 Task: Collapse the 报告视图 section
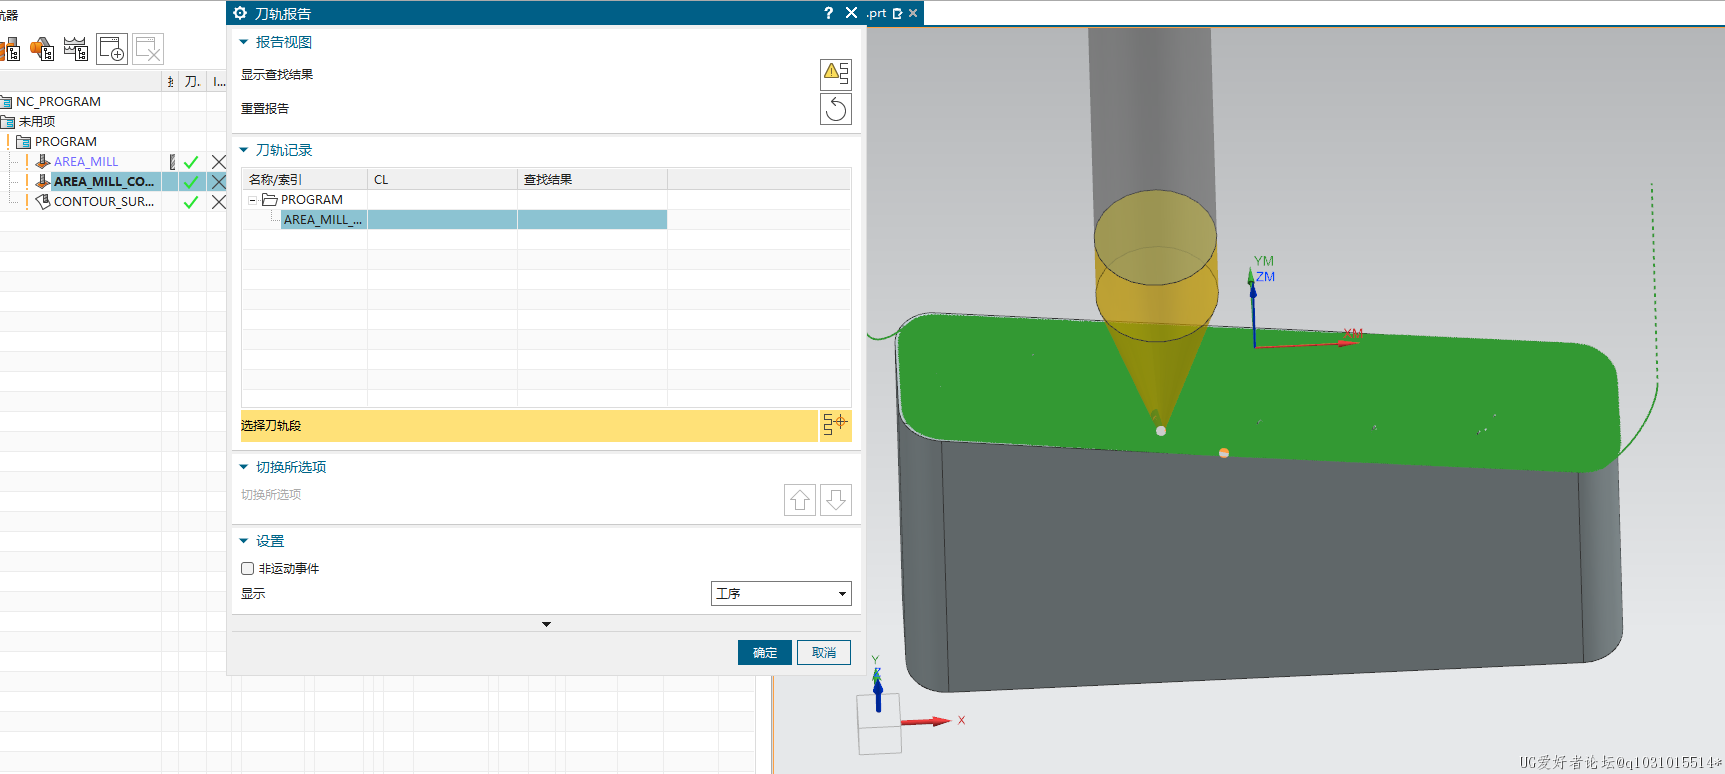coord(243,42)
